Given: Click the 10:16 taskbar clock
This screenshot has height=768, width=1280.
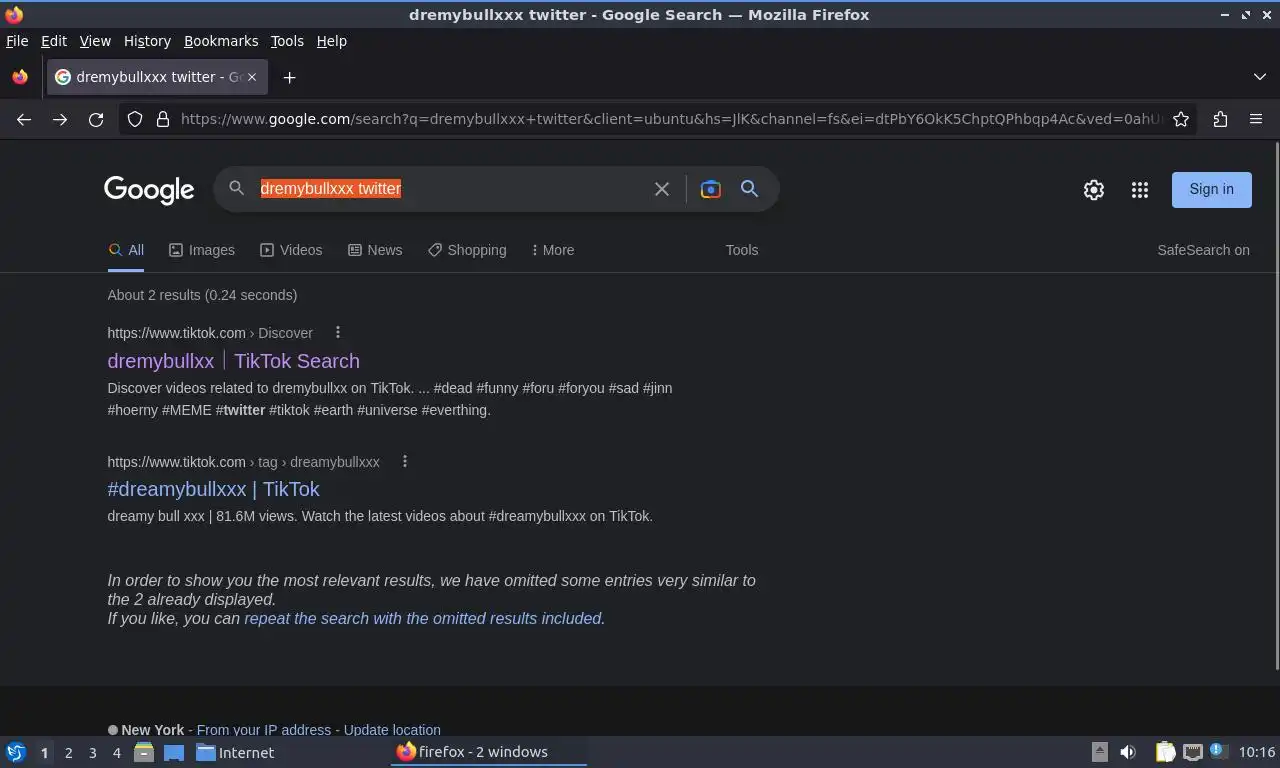Looking at the screenshot, I should [x=1256, y=752].
